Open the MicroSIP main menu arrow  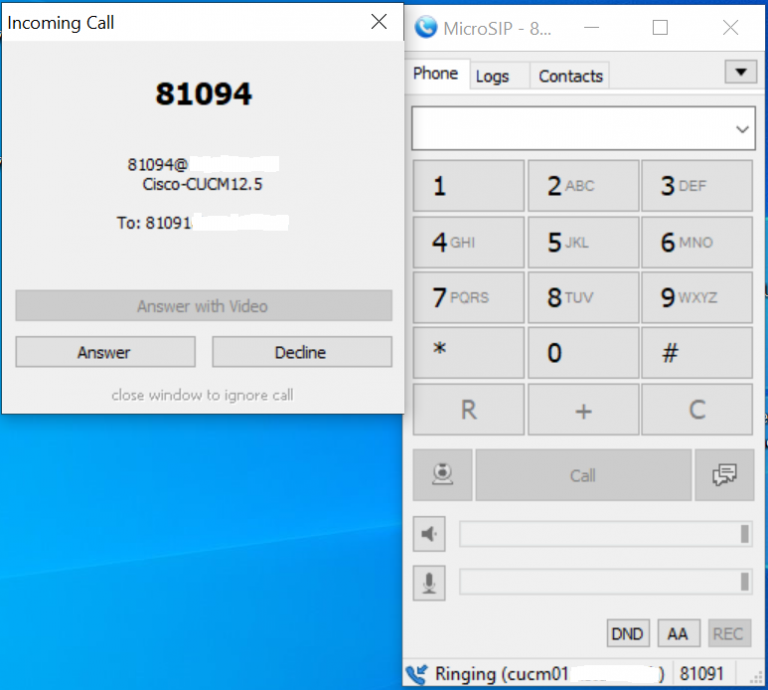pyautogui.click(x=740, y=72)
